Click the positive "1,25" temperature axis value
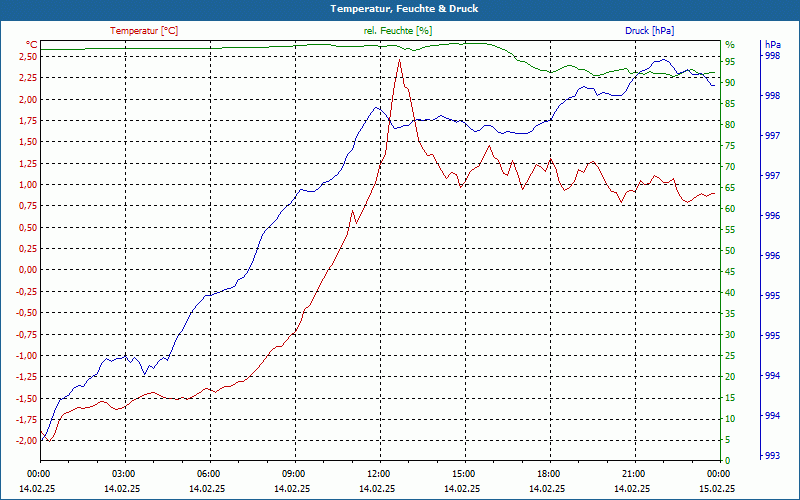Image resolution: width=800 pixels, height=500 pixels. pyautogui.click(x=28, y=164)
